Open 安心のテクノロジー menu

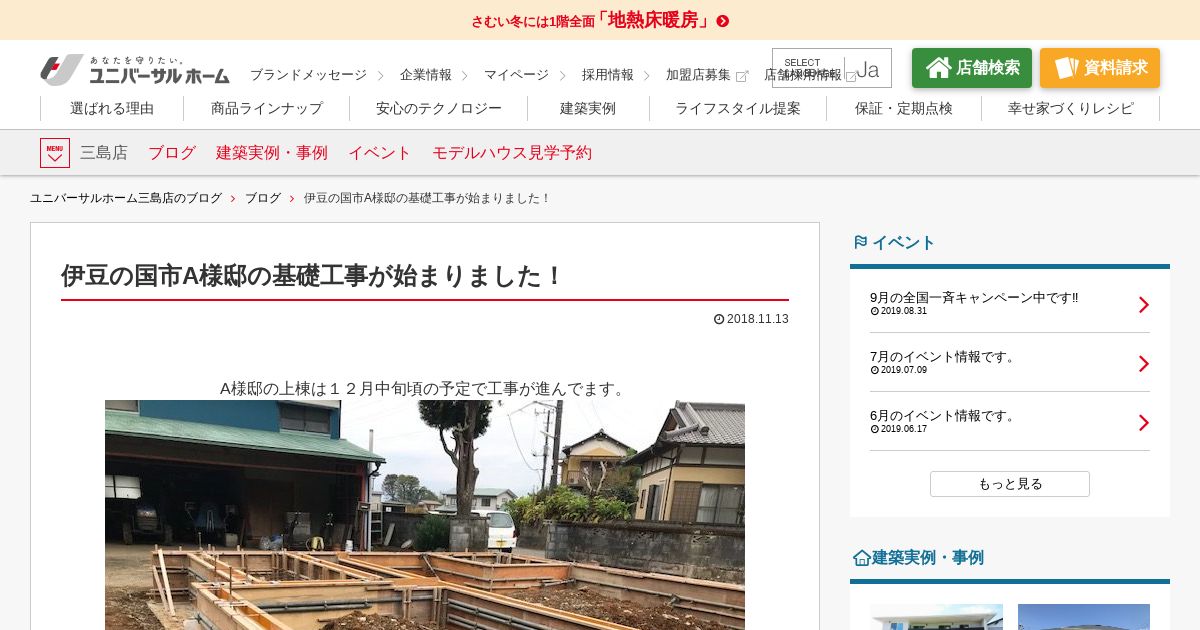click(x=439, y=109)
